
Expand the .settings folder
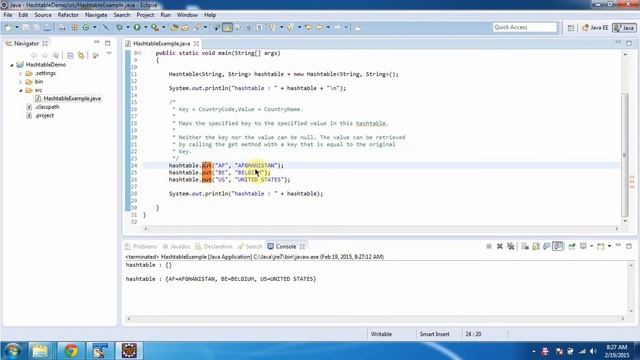(x=20, y=73)
